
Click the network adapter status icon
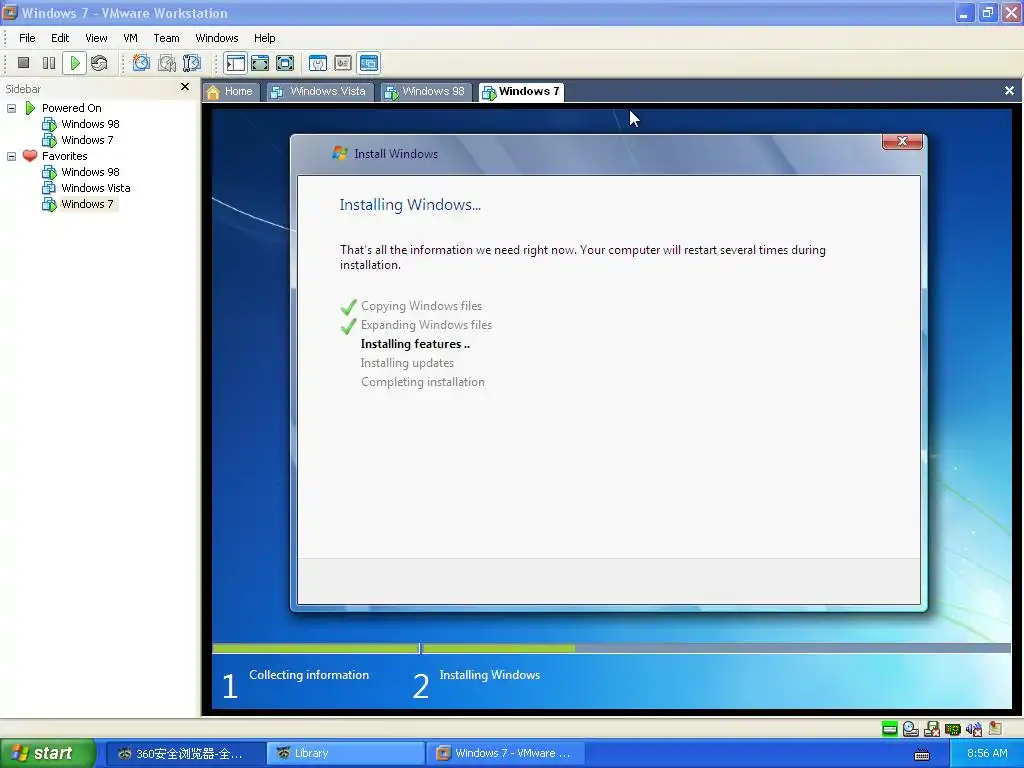coord(953,729)
